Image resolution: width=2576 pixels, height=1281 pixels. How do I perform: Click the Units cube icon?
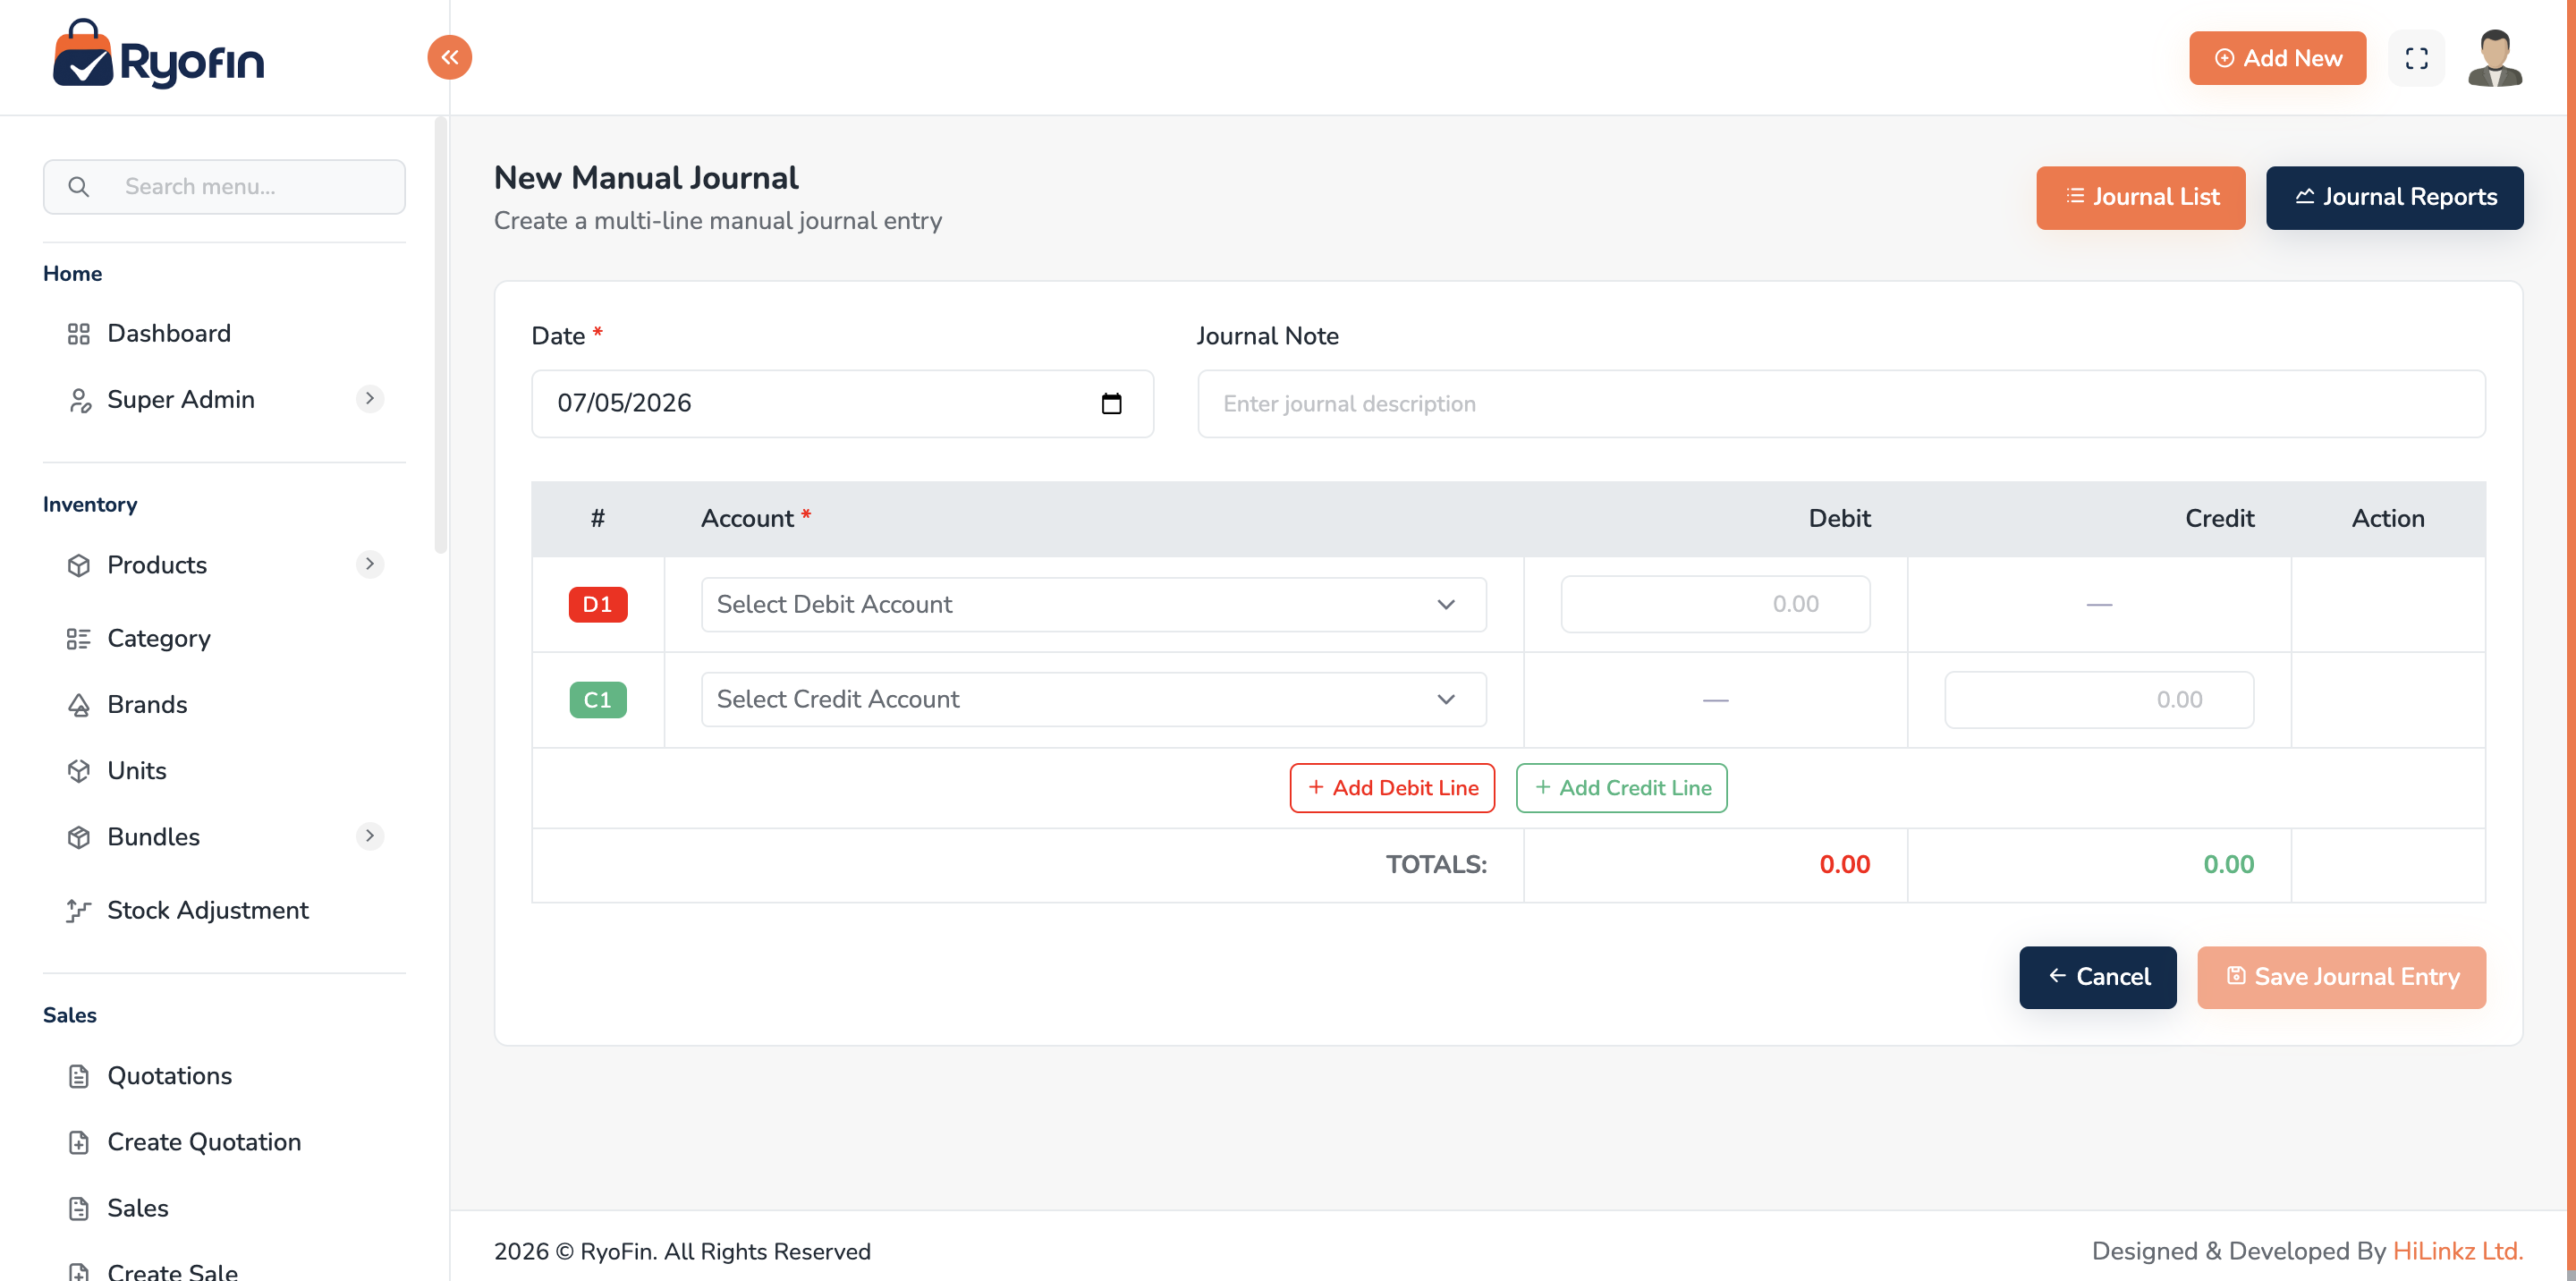(78, 771)
